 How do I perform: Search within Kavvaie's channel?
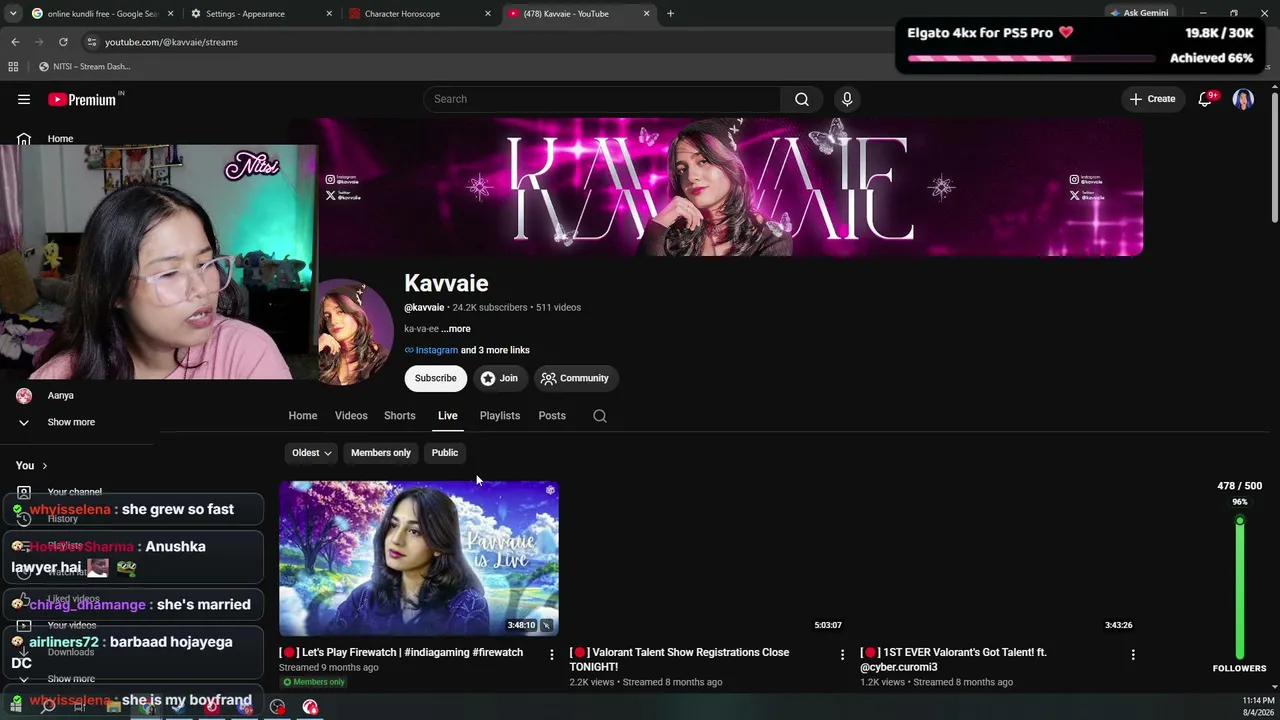[600, 416]
